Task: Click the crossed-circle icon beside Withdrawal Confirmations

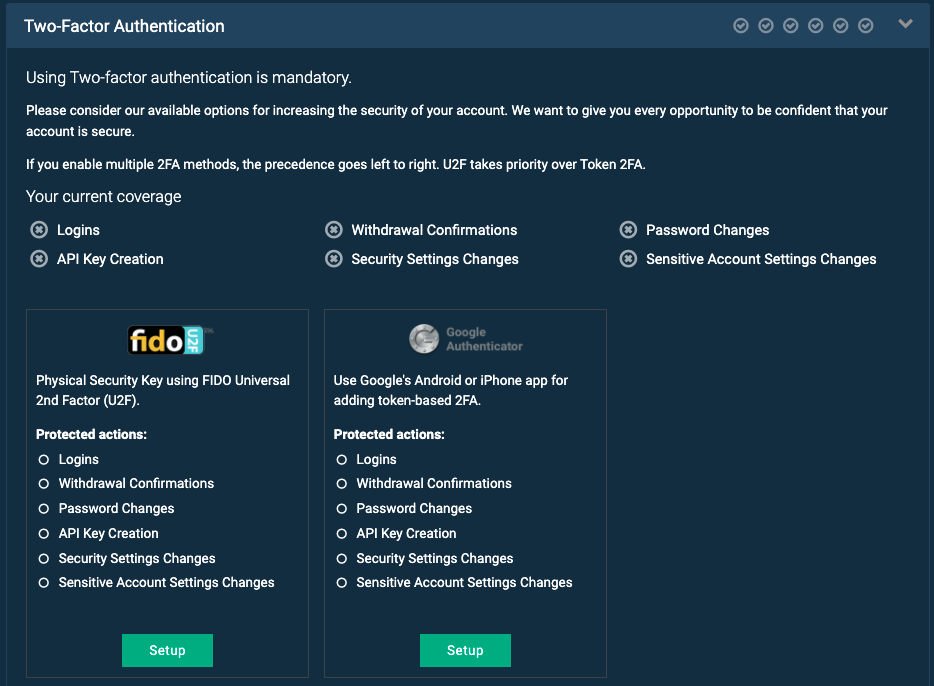Action: click(334, 230)
